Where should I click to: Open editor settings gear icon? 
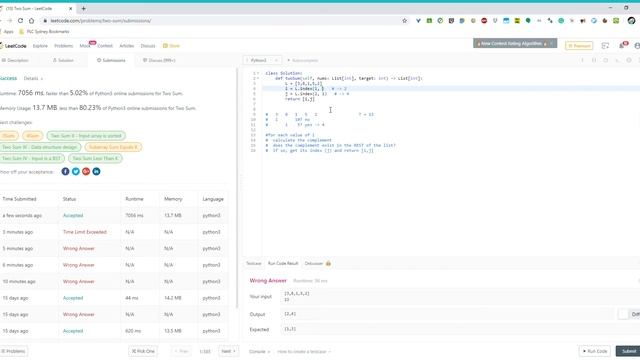pyautogui.click(x=629, y=60)
